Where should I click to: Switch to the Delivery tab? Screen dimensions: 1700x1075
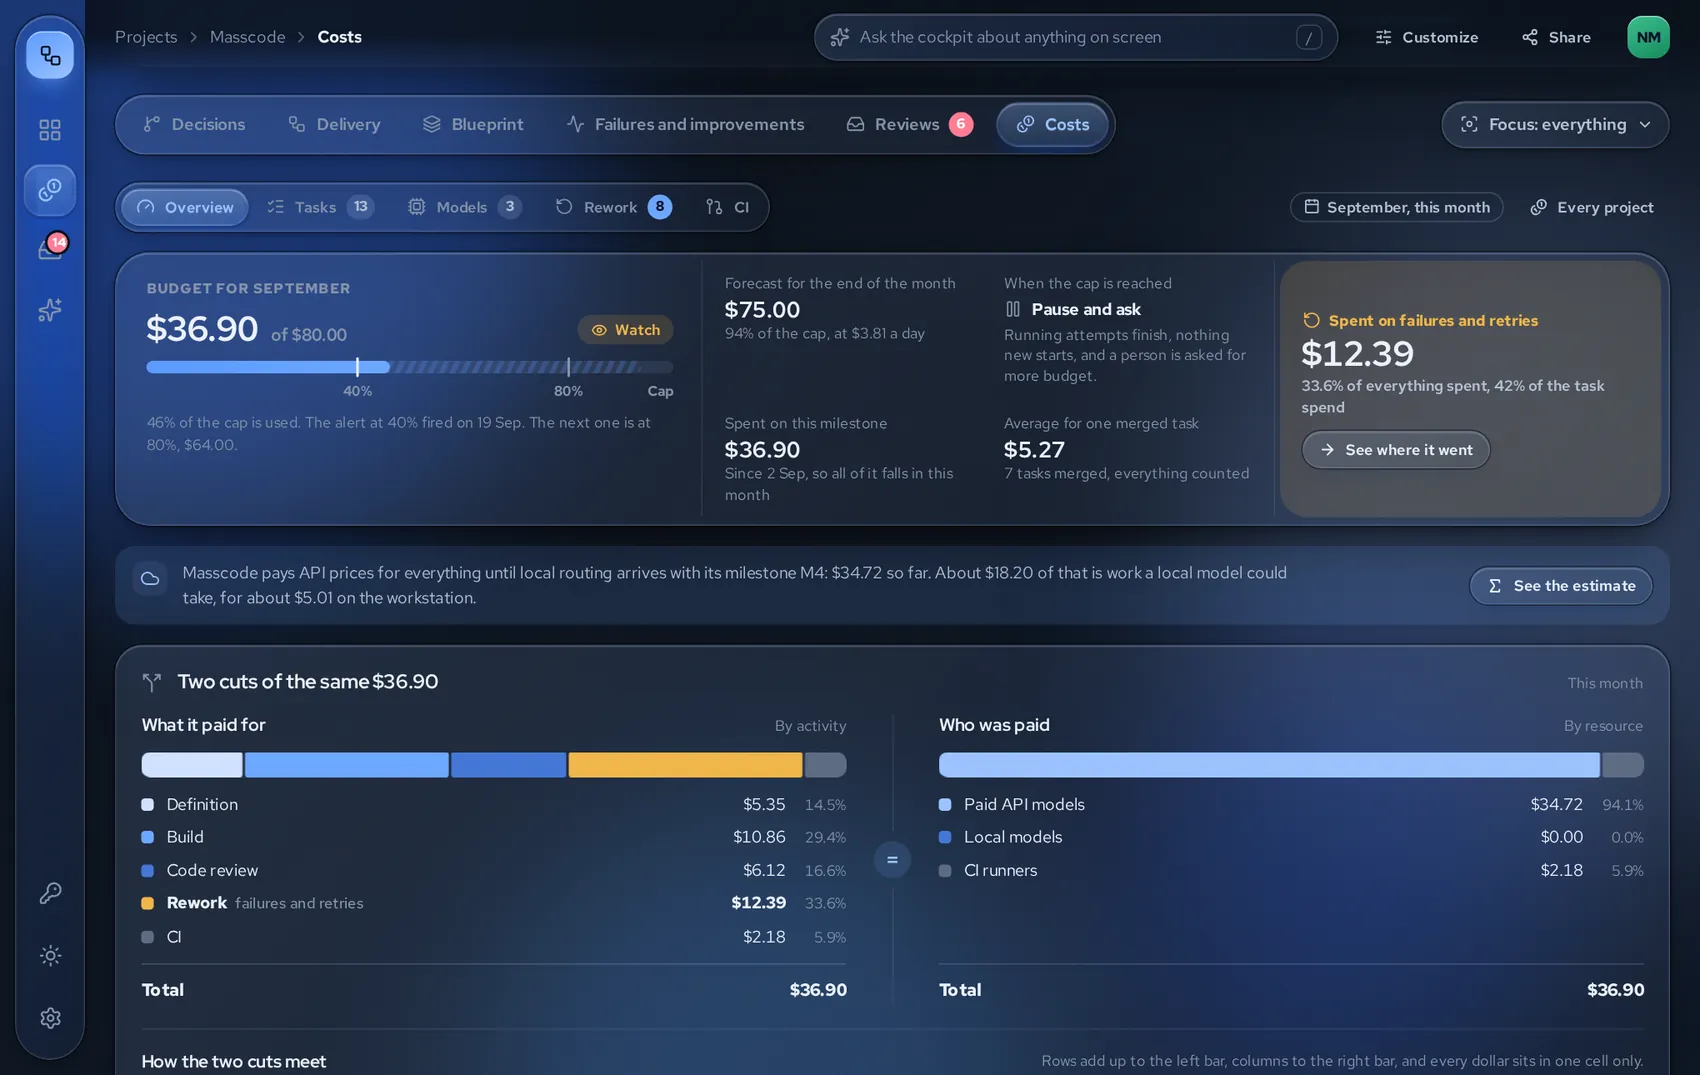tap(334, 125)
